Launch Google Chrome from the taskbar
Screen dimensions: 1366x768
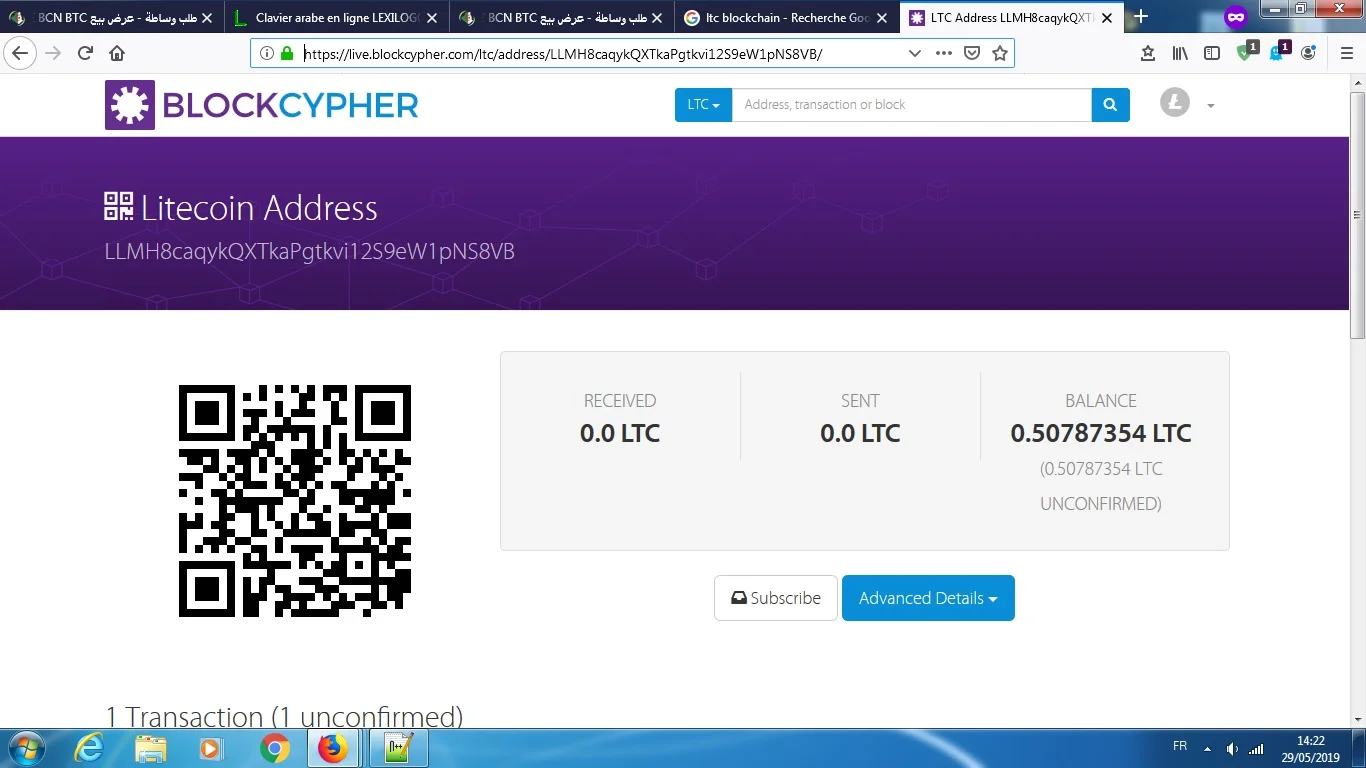[x=274, y=748]
